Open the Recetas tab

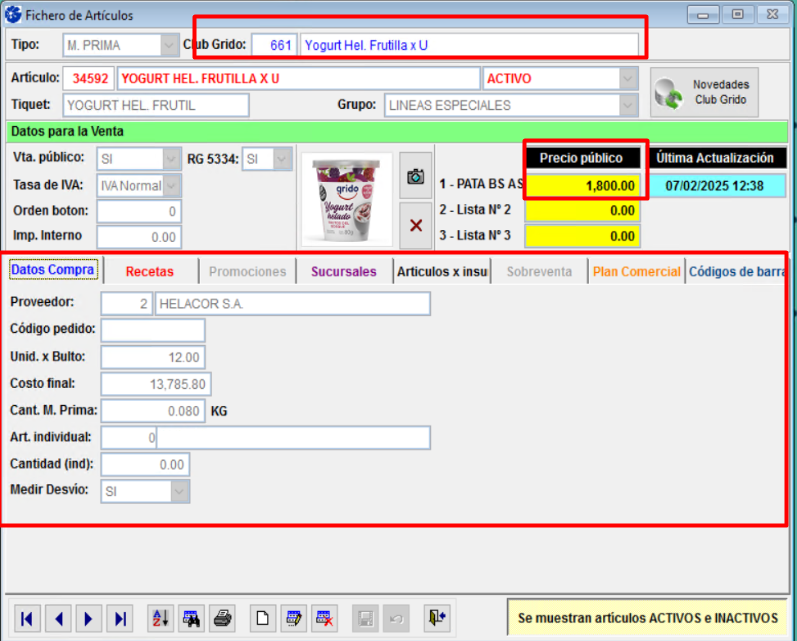(150, 271)
